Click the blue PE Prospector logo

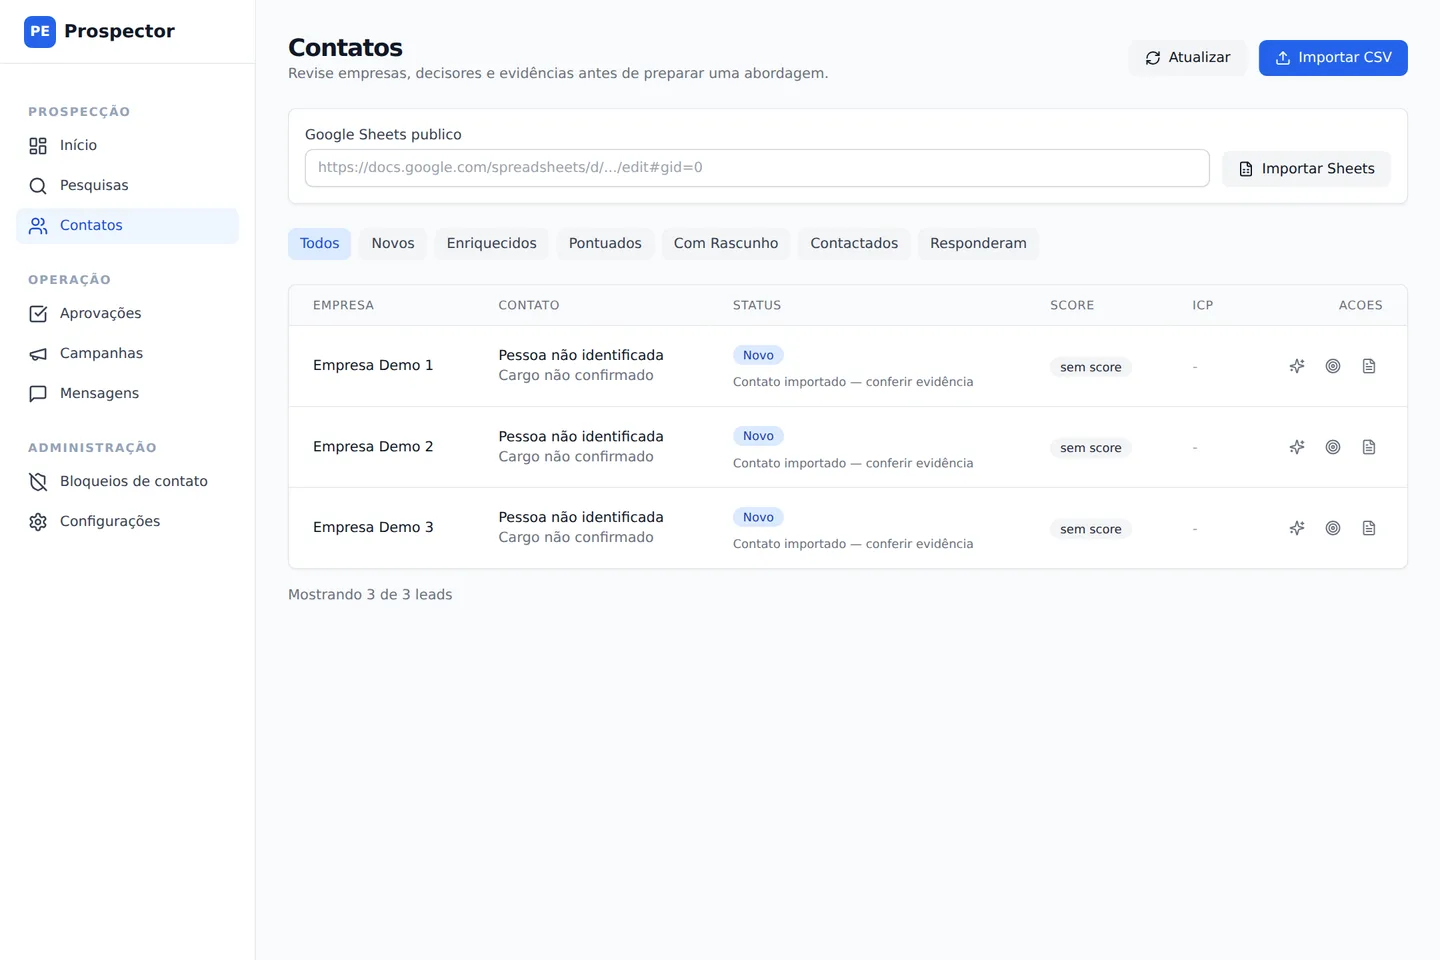[40, 32]
